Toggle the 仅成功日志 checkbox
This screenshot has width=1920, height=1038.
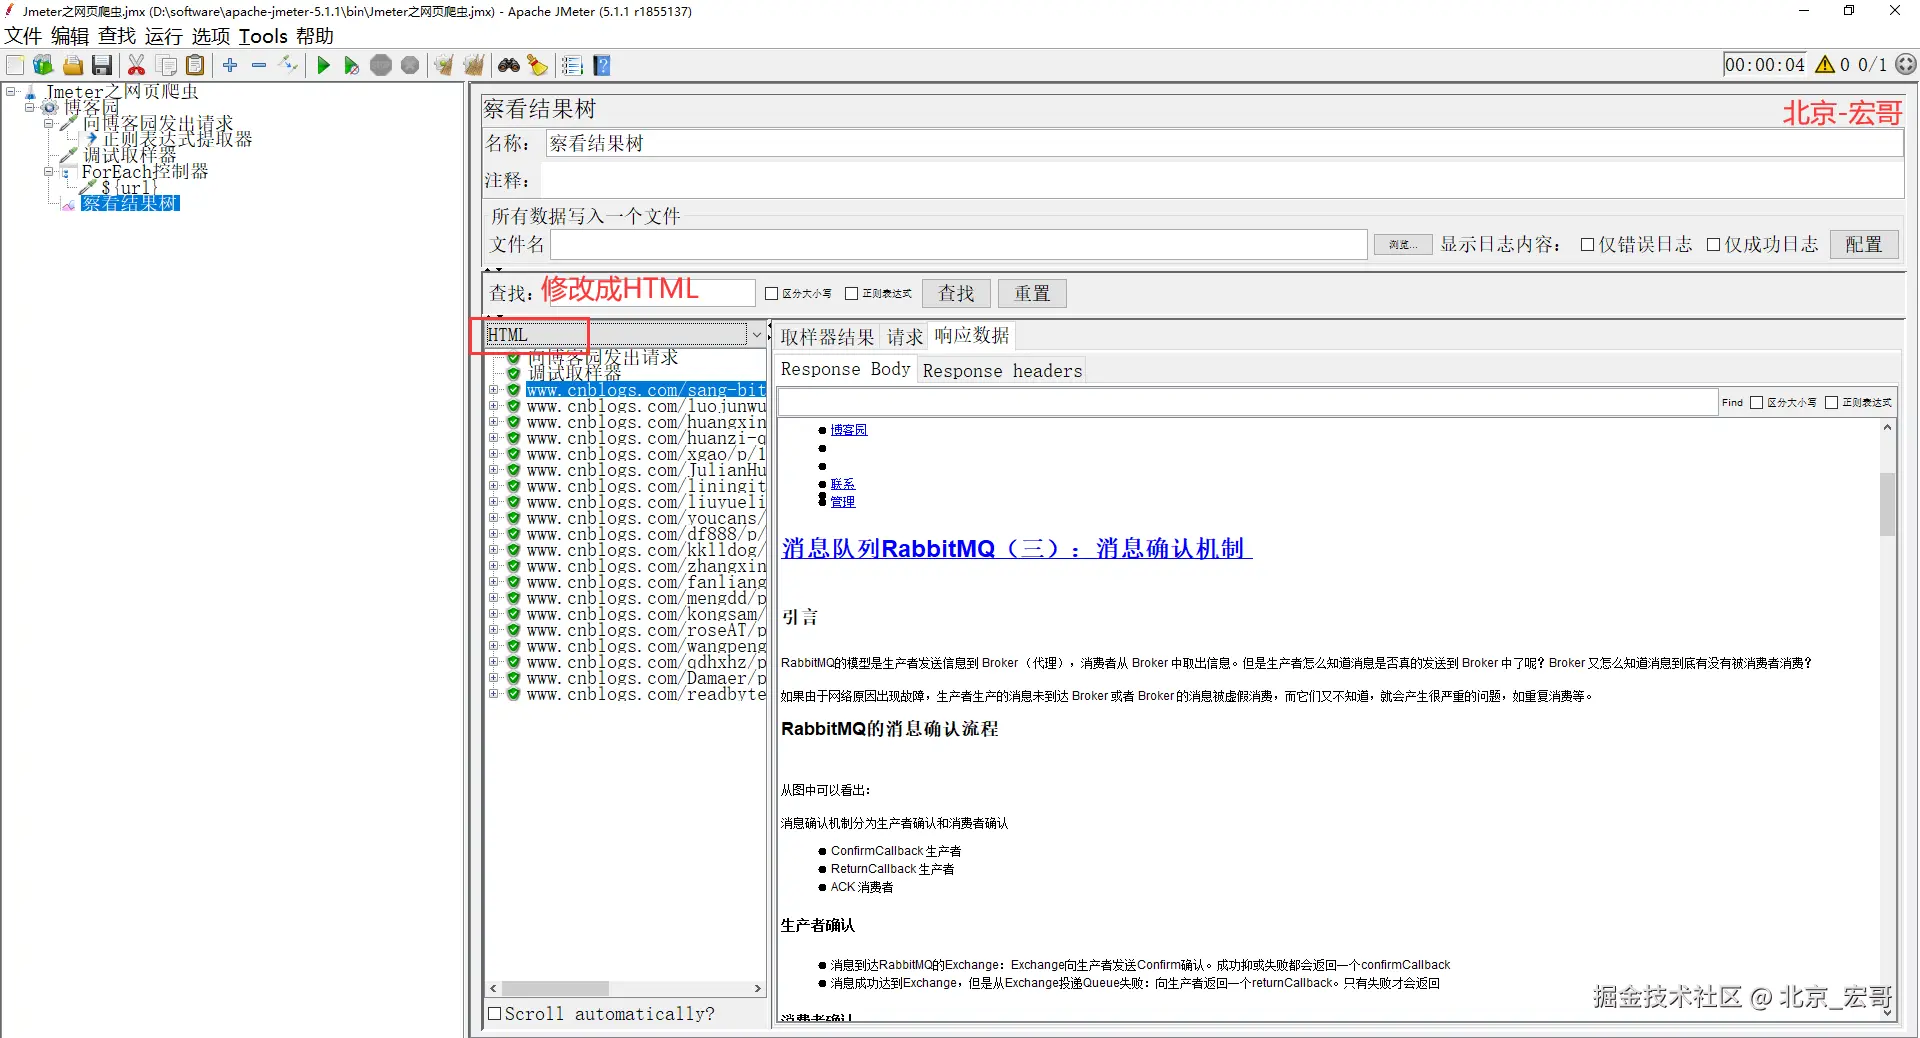pyautogui.click(x=1713, y=245)
